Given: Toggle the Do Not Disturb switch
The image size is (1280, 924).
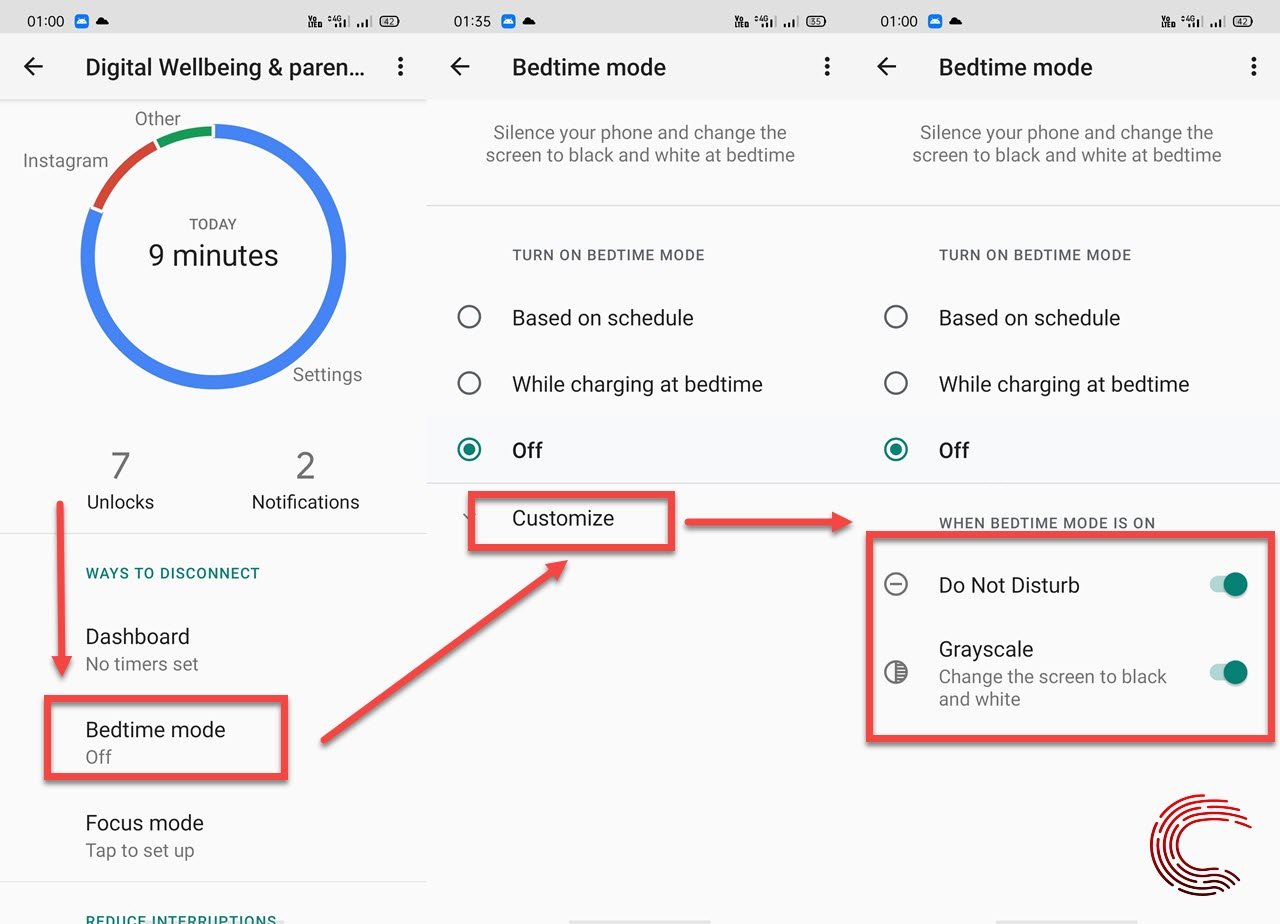Looking at the screenshot, I should (1229, 585).
